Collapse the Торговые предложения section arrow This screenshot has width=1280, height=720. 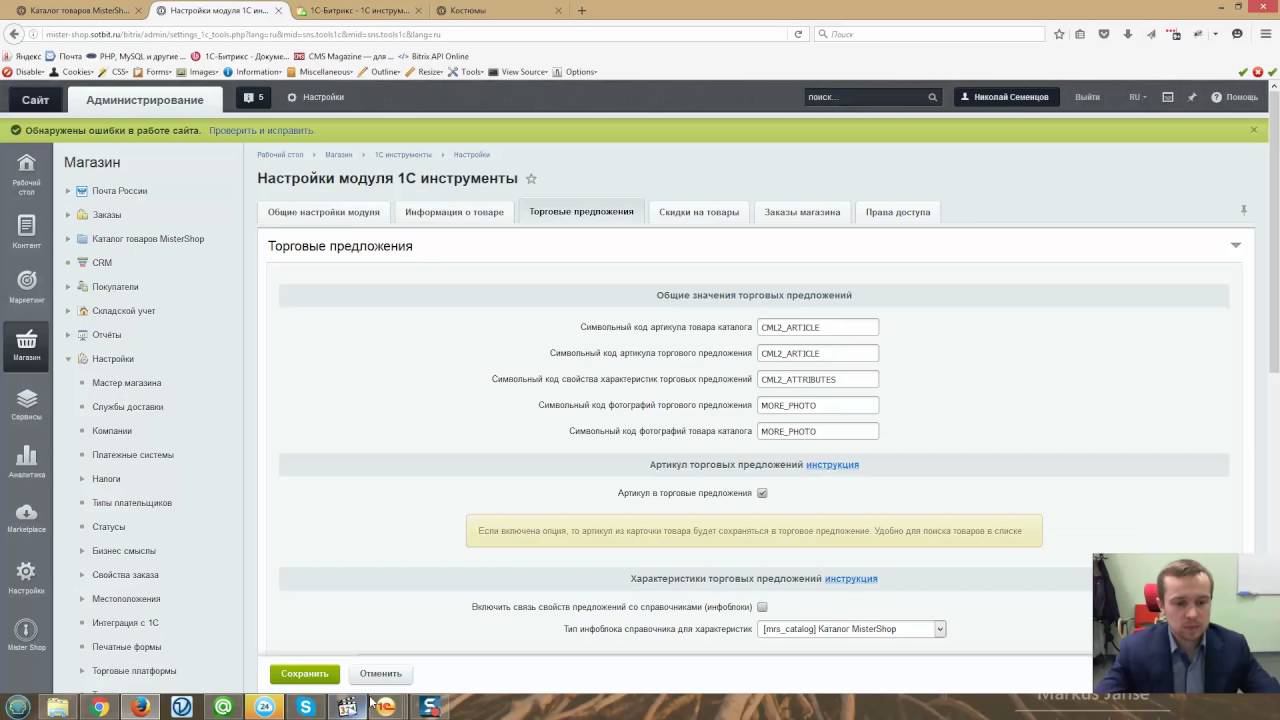pos(1236,245)
